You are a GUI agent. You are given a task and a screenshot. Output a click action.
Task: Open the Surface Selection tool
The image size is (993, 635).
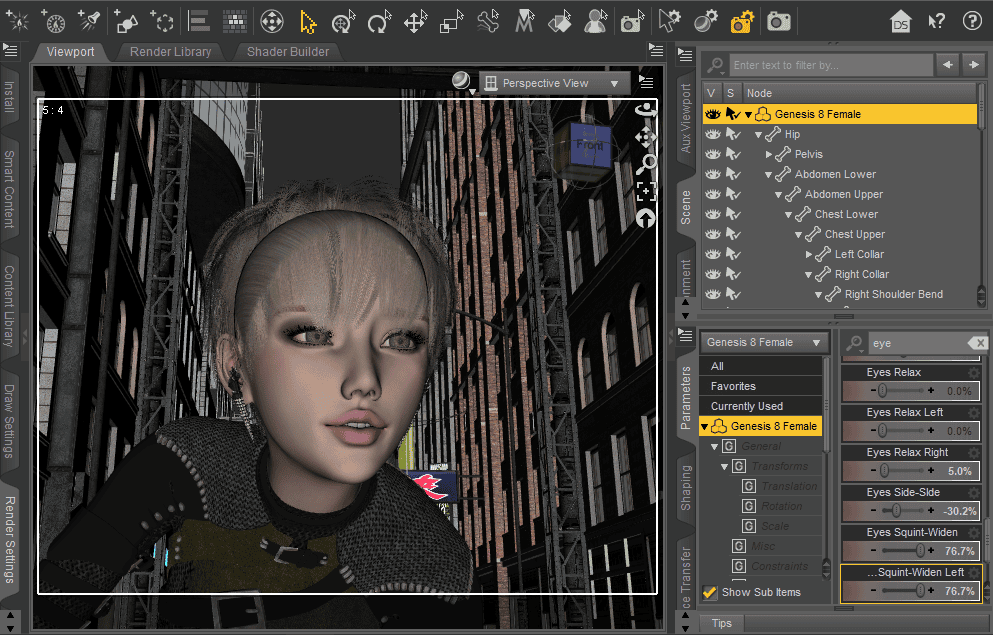(x=558, y=20)
